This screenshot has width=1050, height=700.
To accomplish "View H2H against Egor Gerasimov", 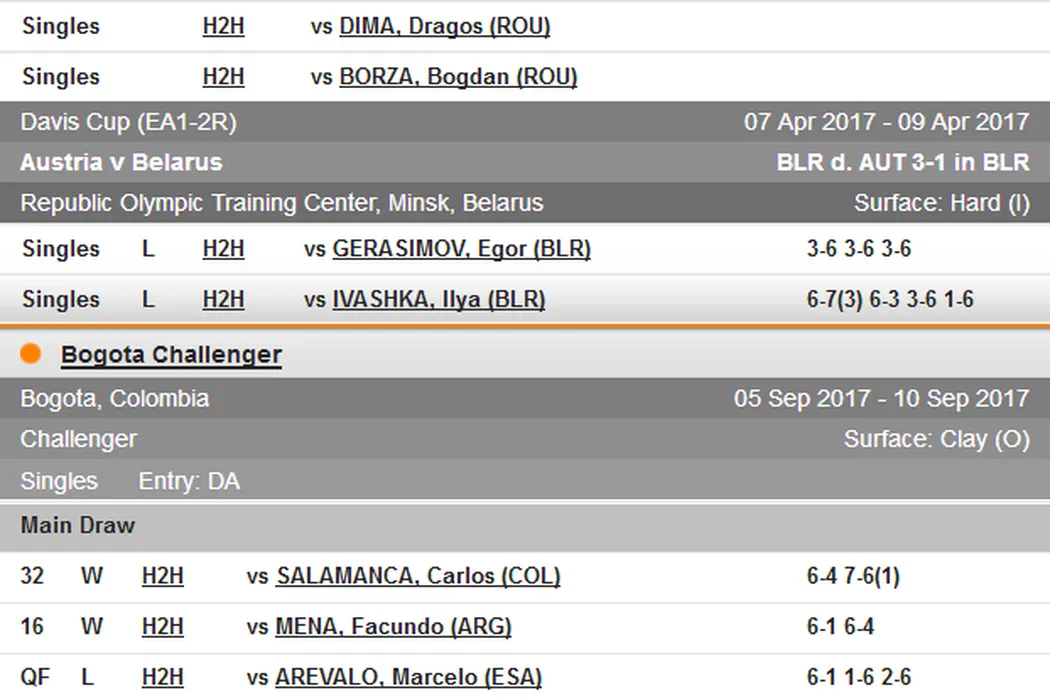I will [x=223, y=249].
